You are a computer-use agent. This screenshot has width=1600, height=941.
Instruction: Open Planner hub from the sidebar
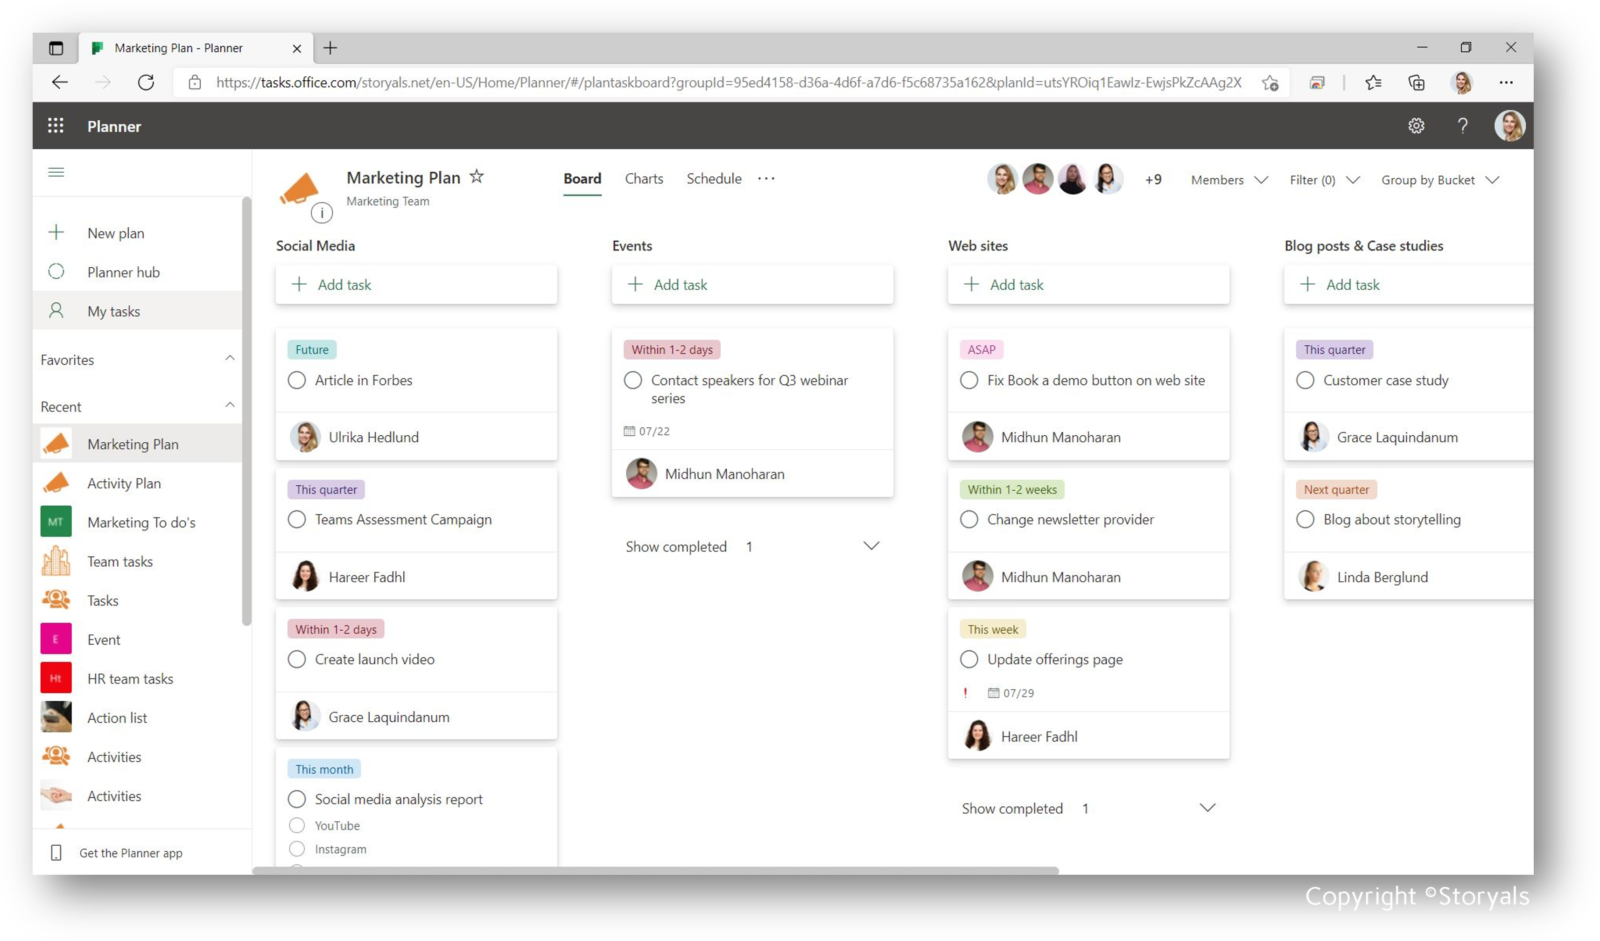[x=123, y=271]
